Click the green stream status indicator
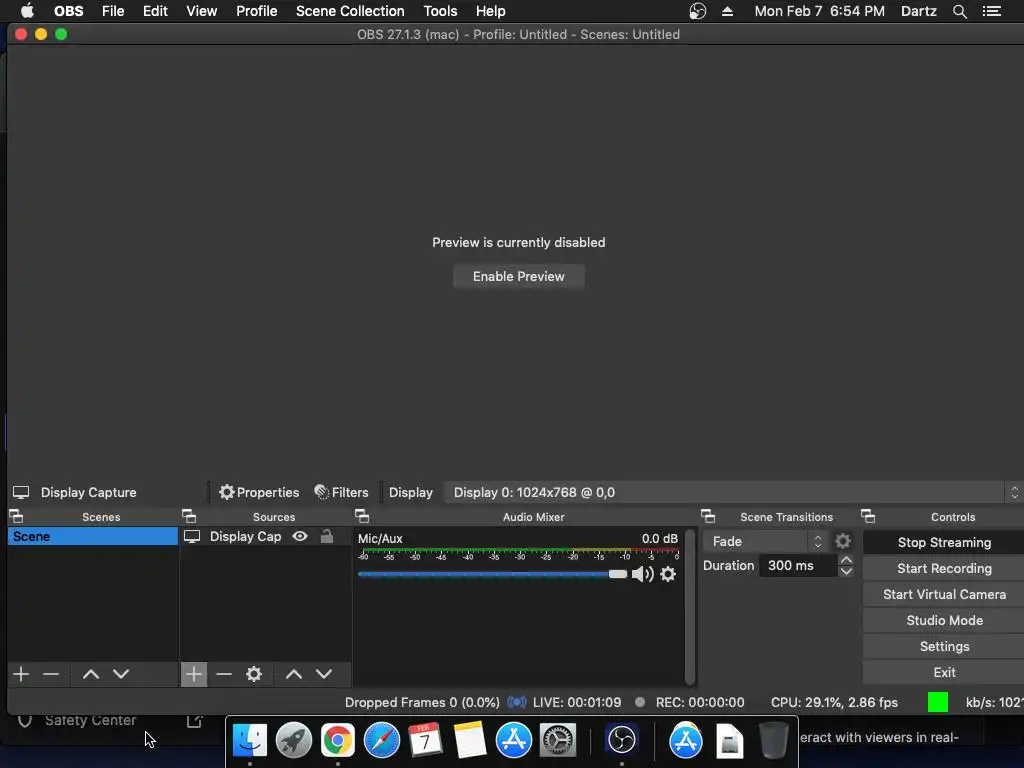 click(x=938, y=702)
